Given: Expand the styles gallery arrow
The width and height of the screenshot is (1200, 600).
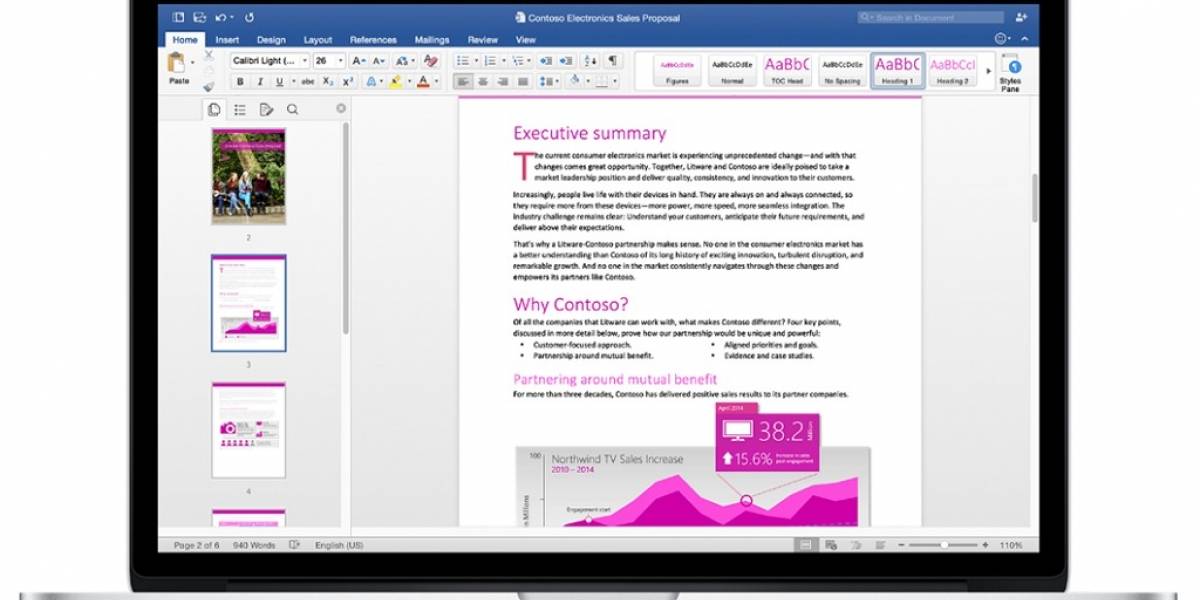Looking at the screenshot, I should coord(989,71).
